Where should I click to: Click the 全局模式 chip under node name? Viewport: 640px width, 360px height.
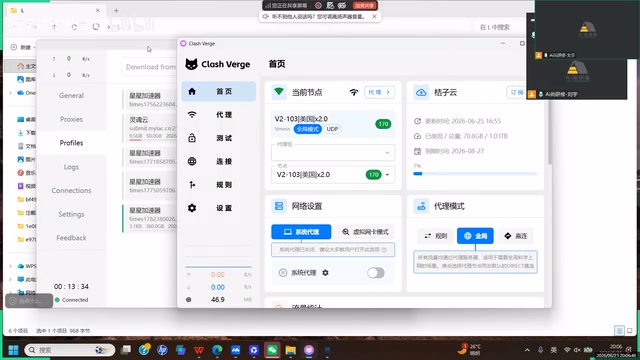point(308,129)
